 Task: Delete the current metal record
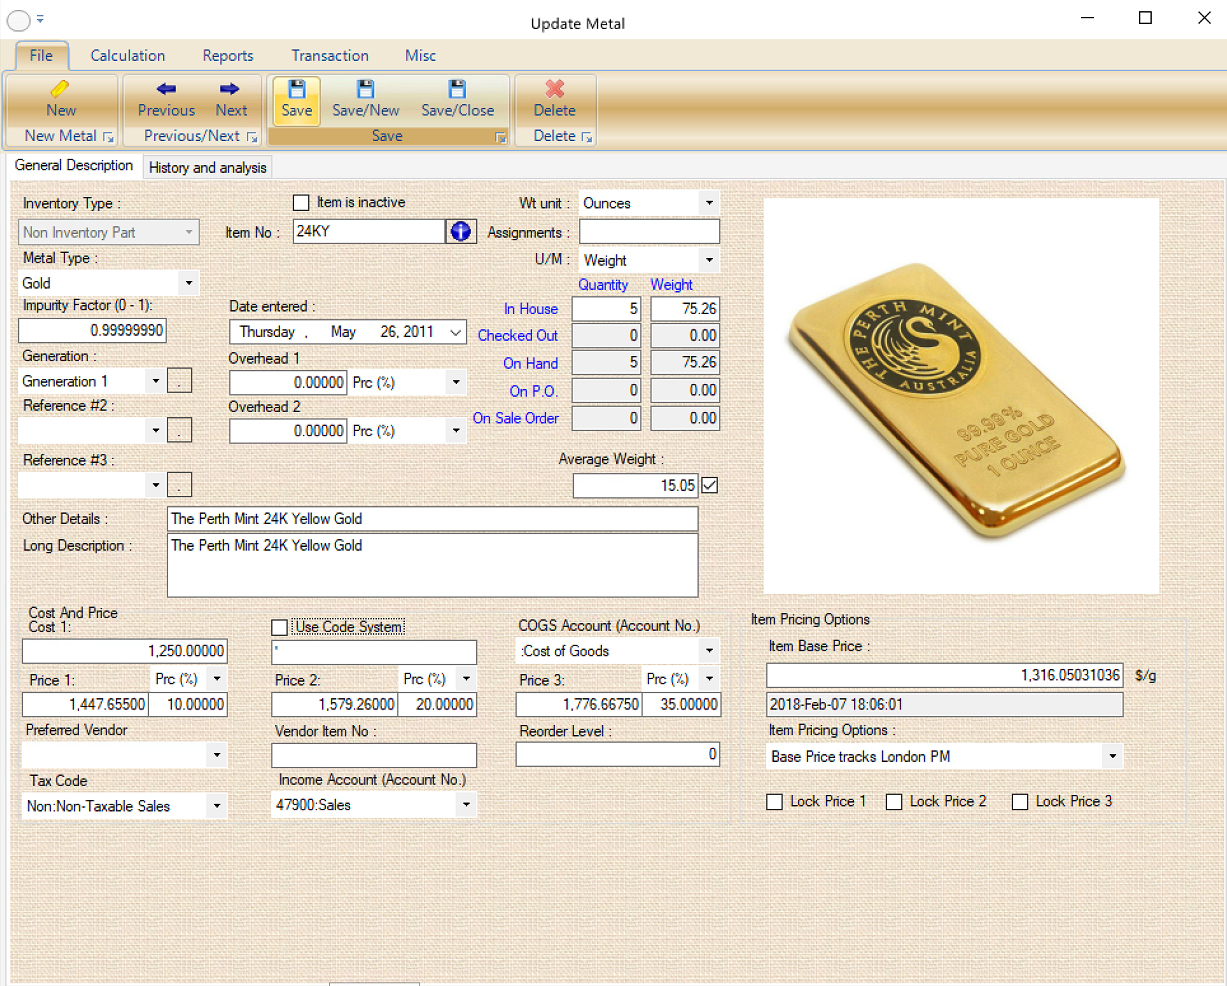(x=554, y=90)
